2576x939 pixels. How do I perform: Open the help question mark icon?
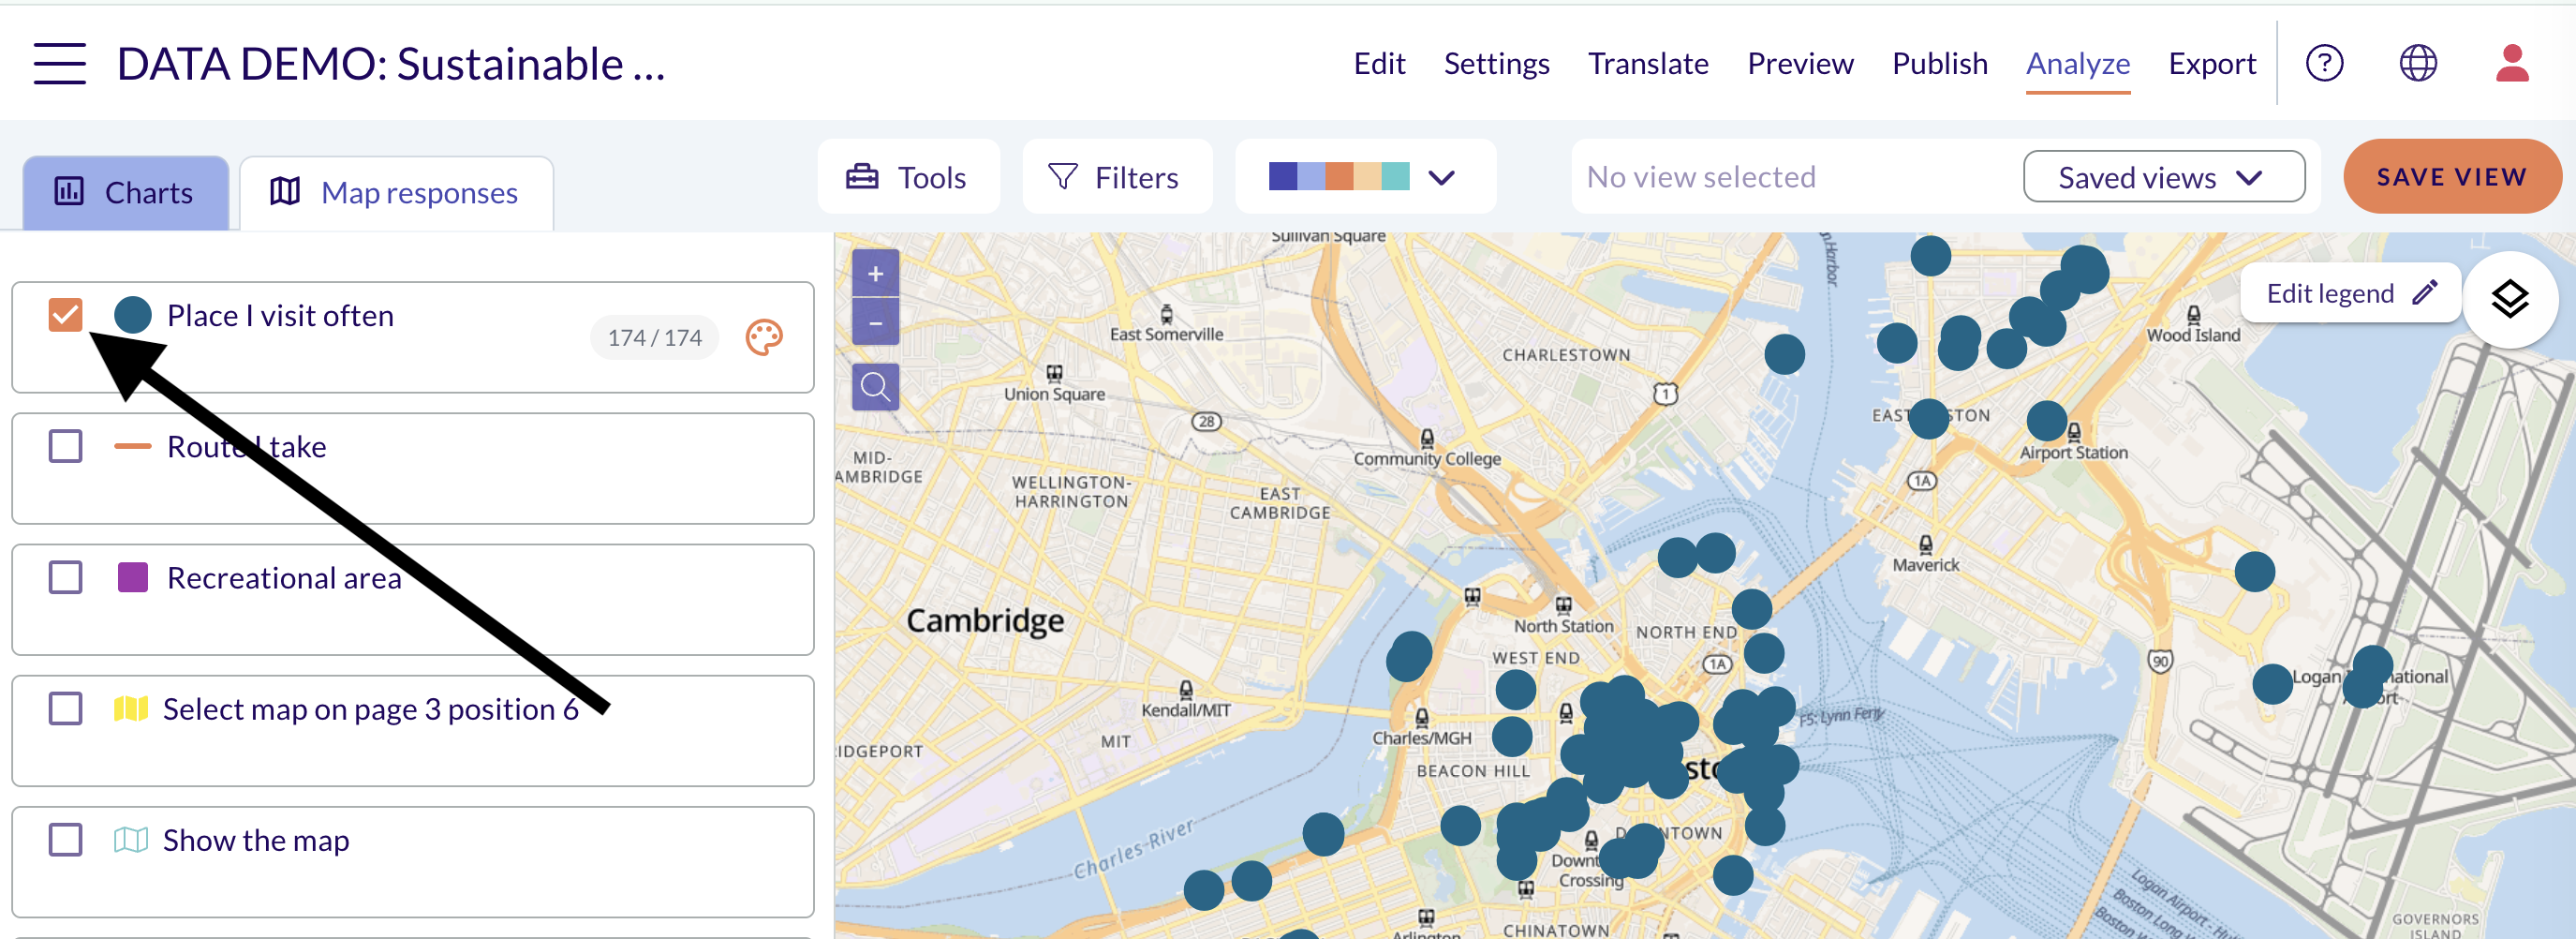[x=2324, y=64]
